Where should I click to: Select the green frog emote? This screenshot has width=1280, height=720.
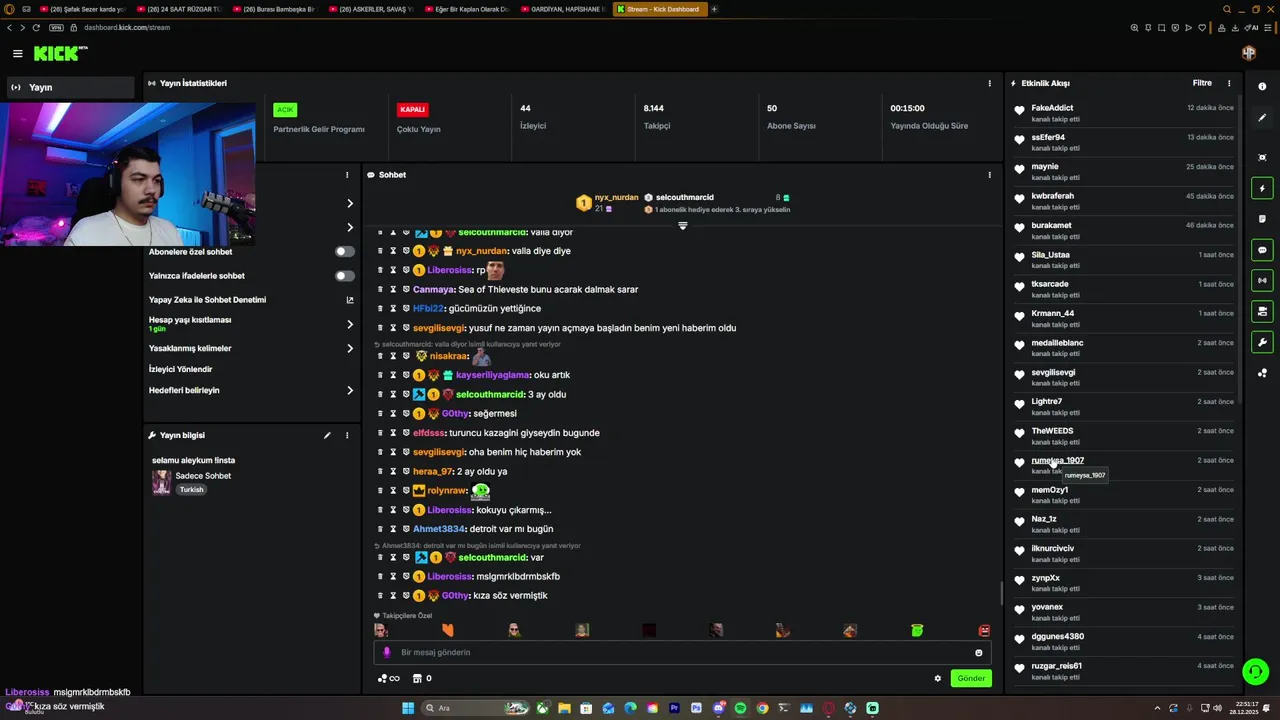click(917, 630)
